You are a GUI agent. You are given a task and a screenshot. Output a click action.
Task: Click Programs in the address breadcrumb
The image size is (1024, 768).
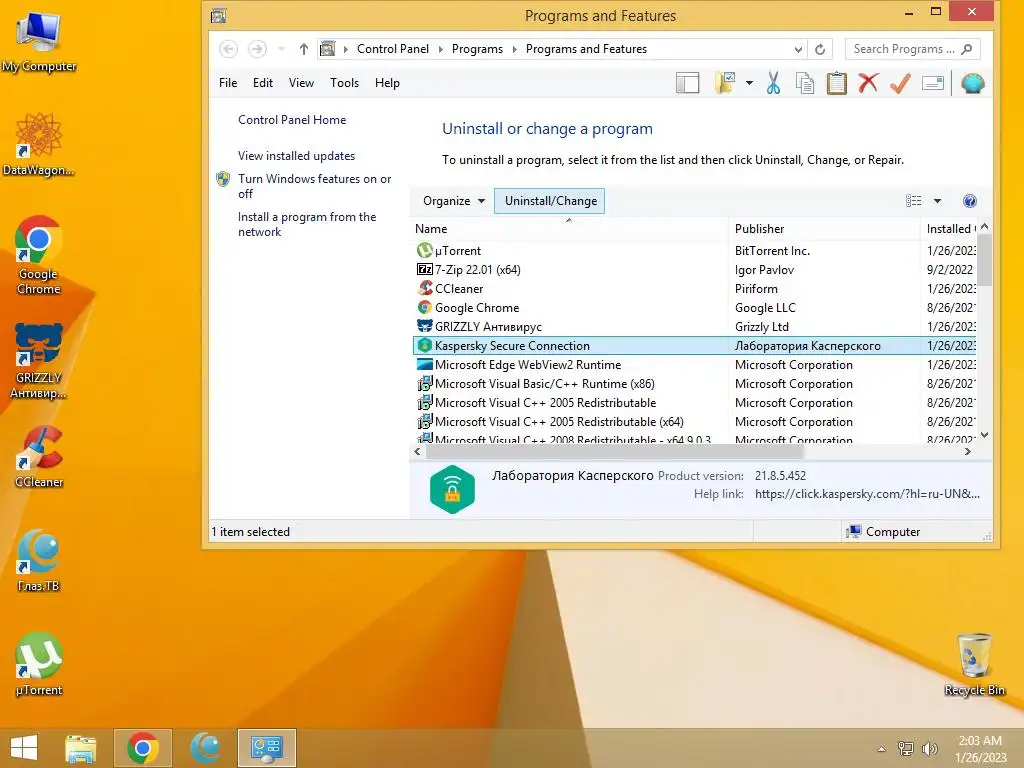tap(477, 49)
